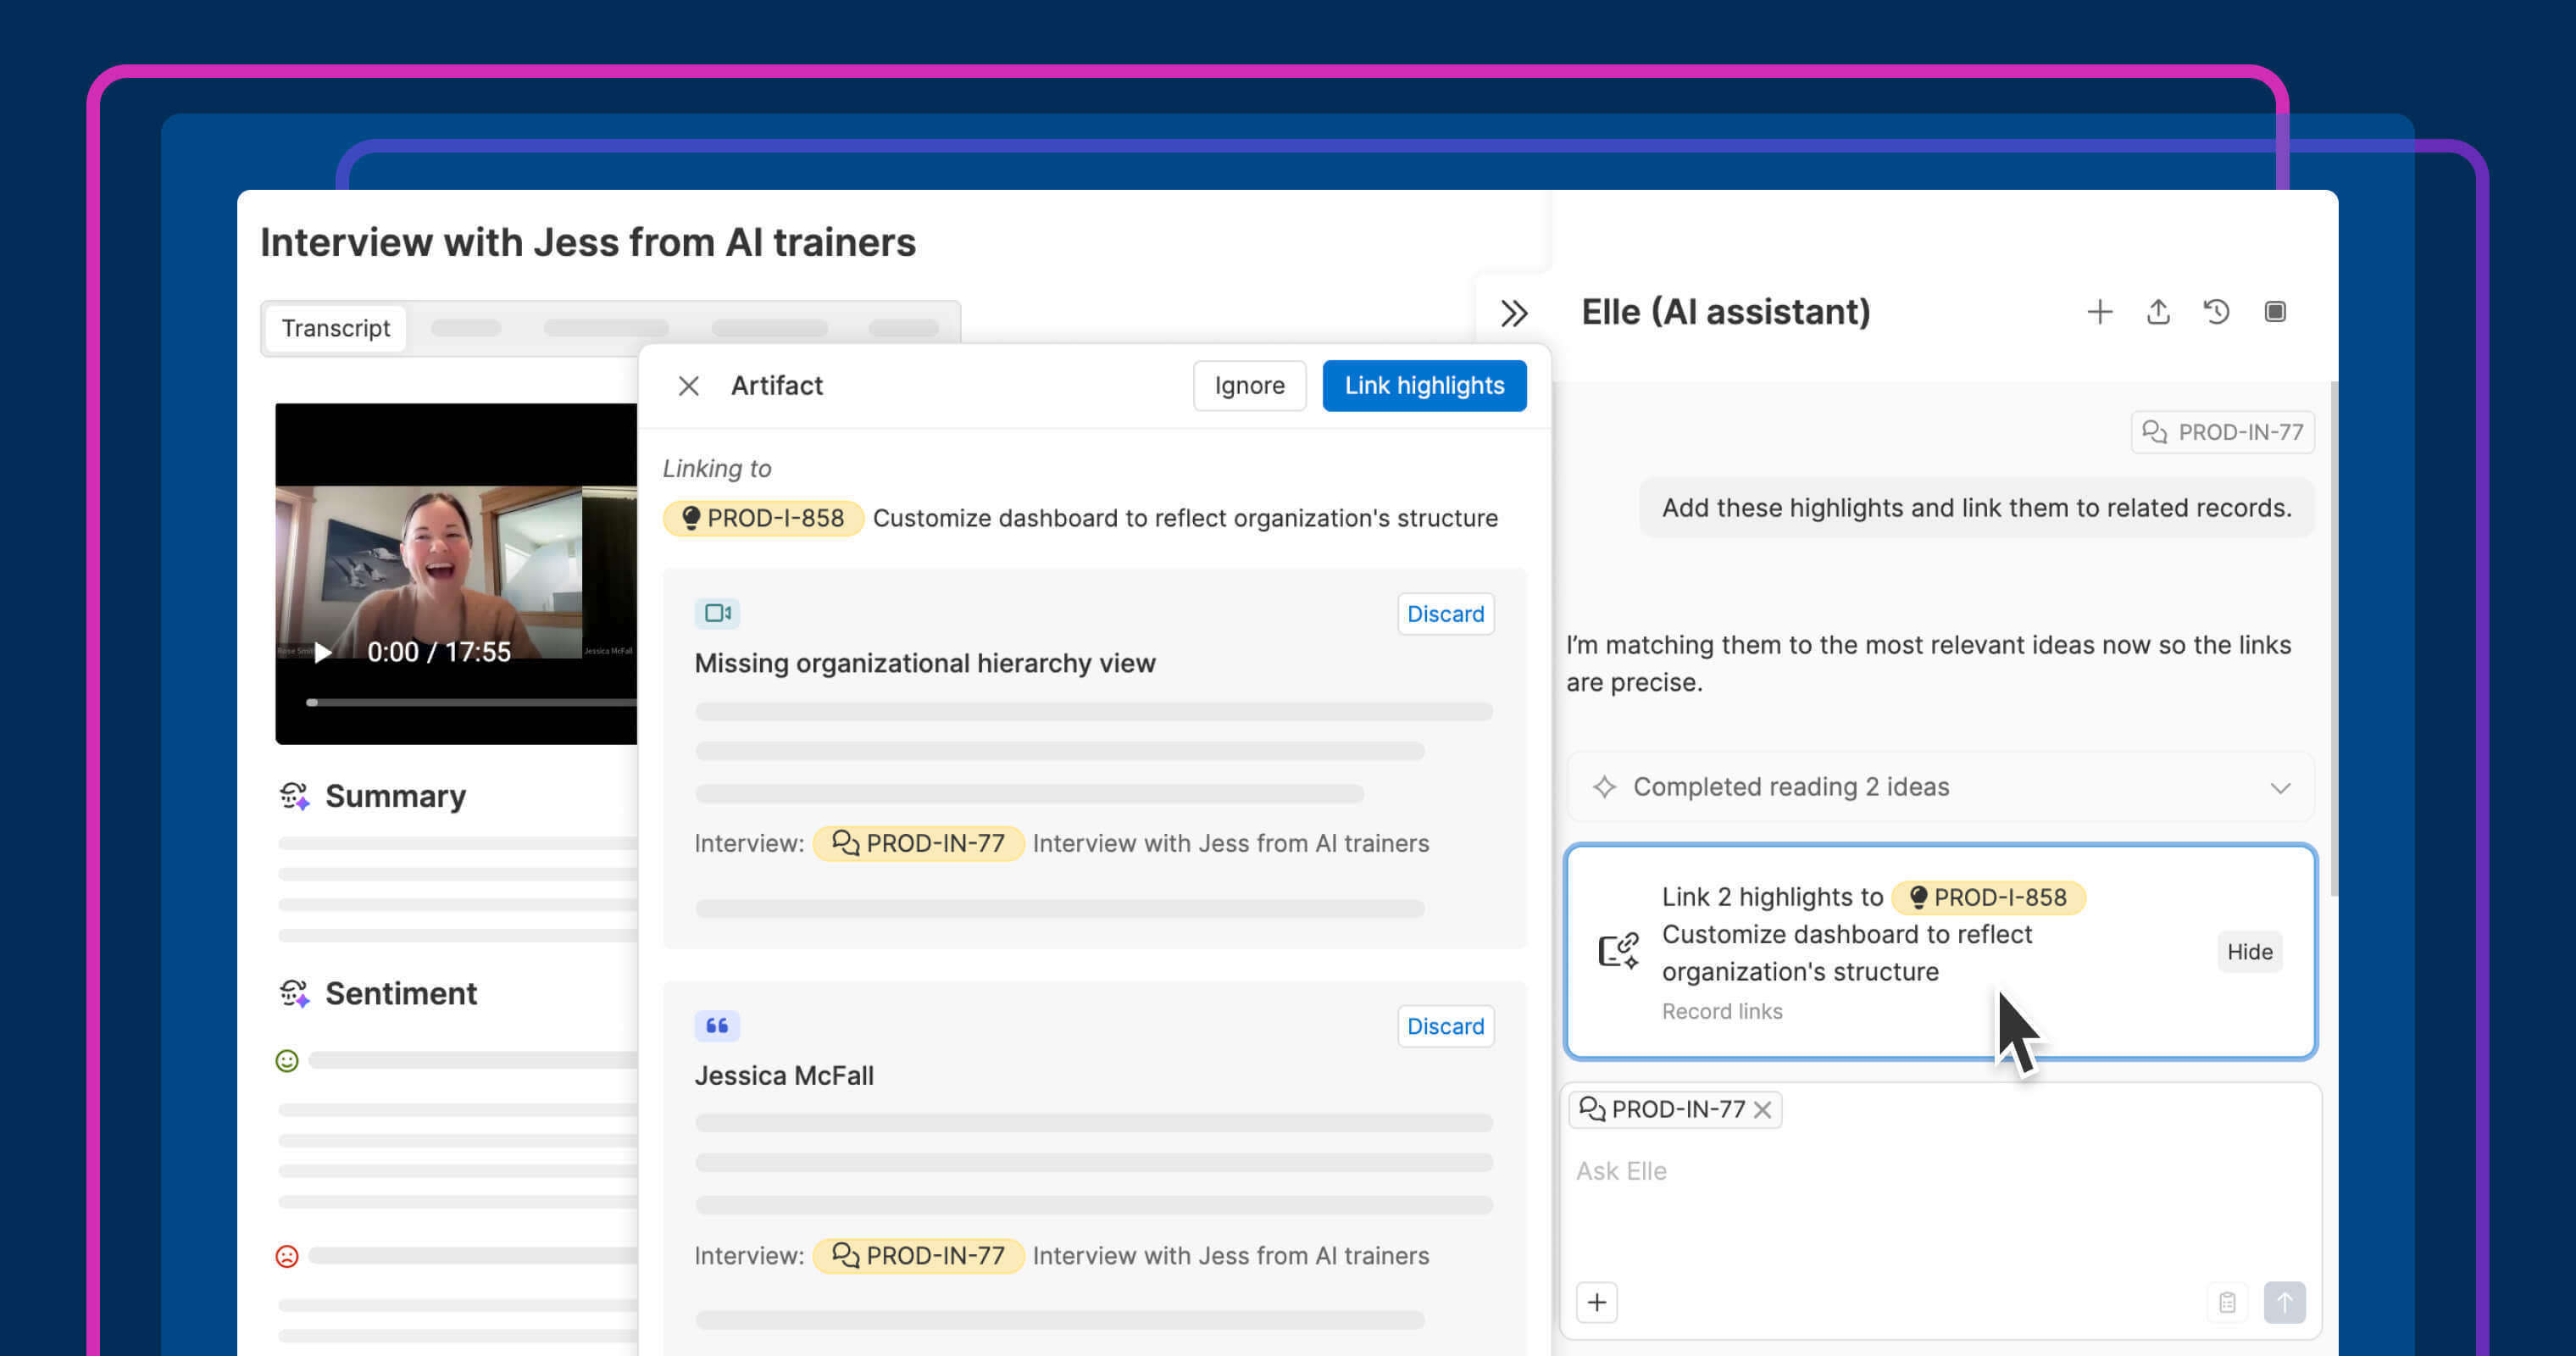Click the 'Jessica McFall' highlight name
This screenshot has height=1356, width=2576.
[x=784, y=1076]
